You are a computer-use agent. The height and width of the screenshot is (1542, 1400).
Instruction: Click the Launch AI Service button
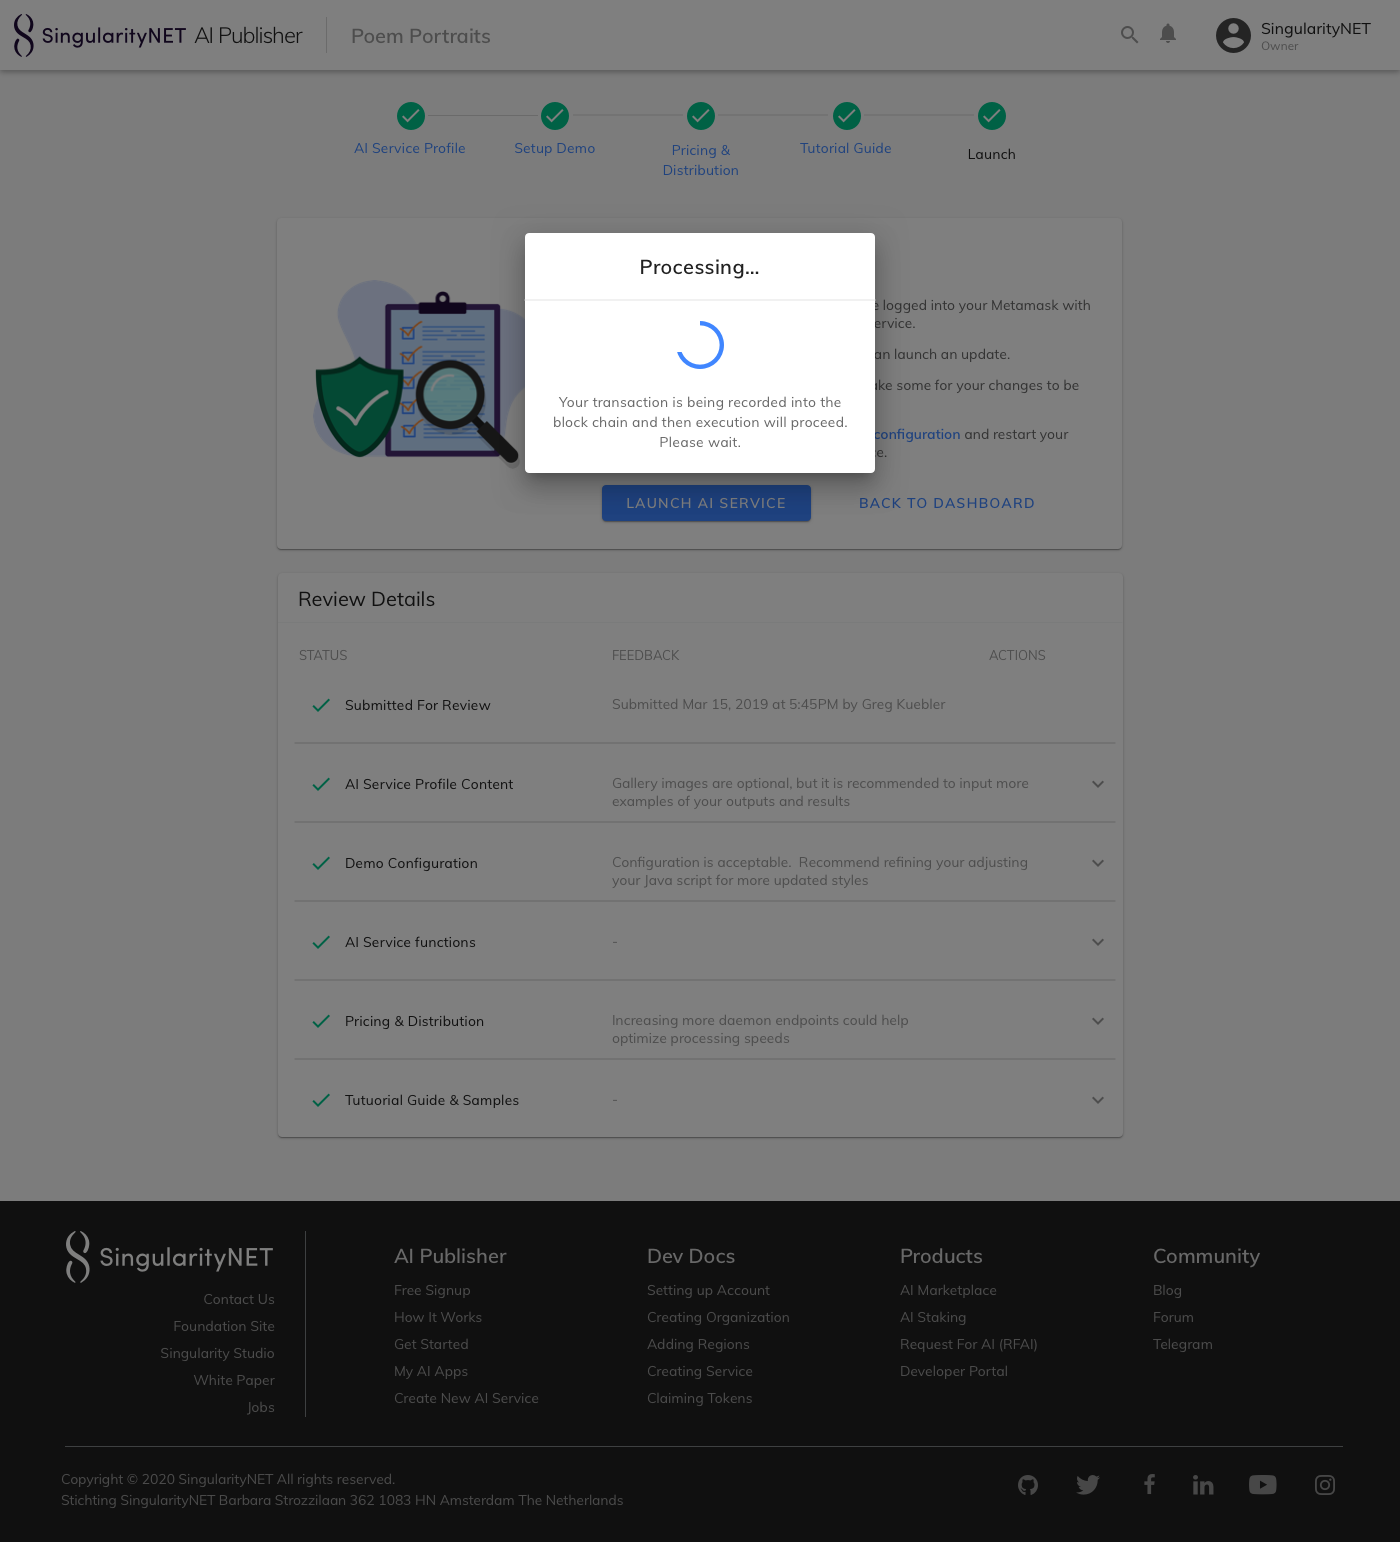[x=706, y=503]
